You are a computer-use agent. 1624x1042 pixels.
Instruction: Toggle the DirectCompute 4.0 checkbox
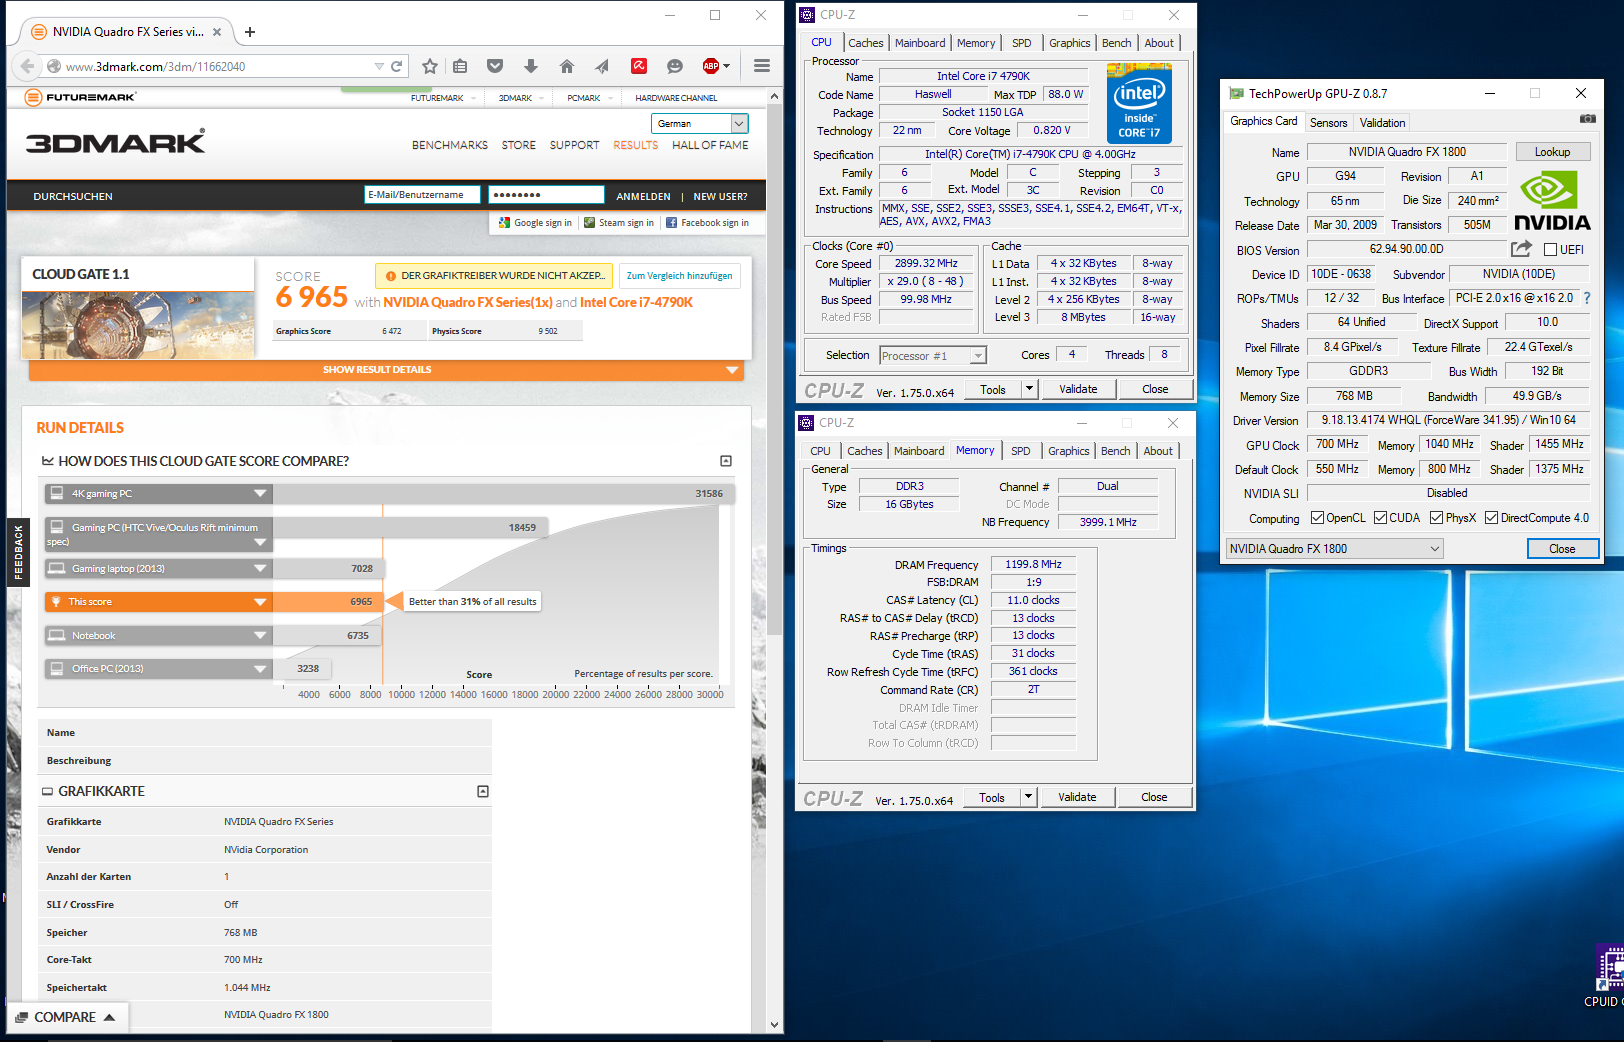coord(1491,518)
